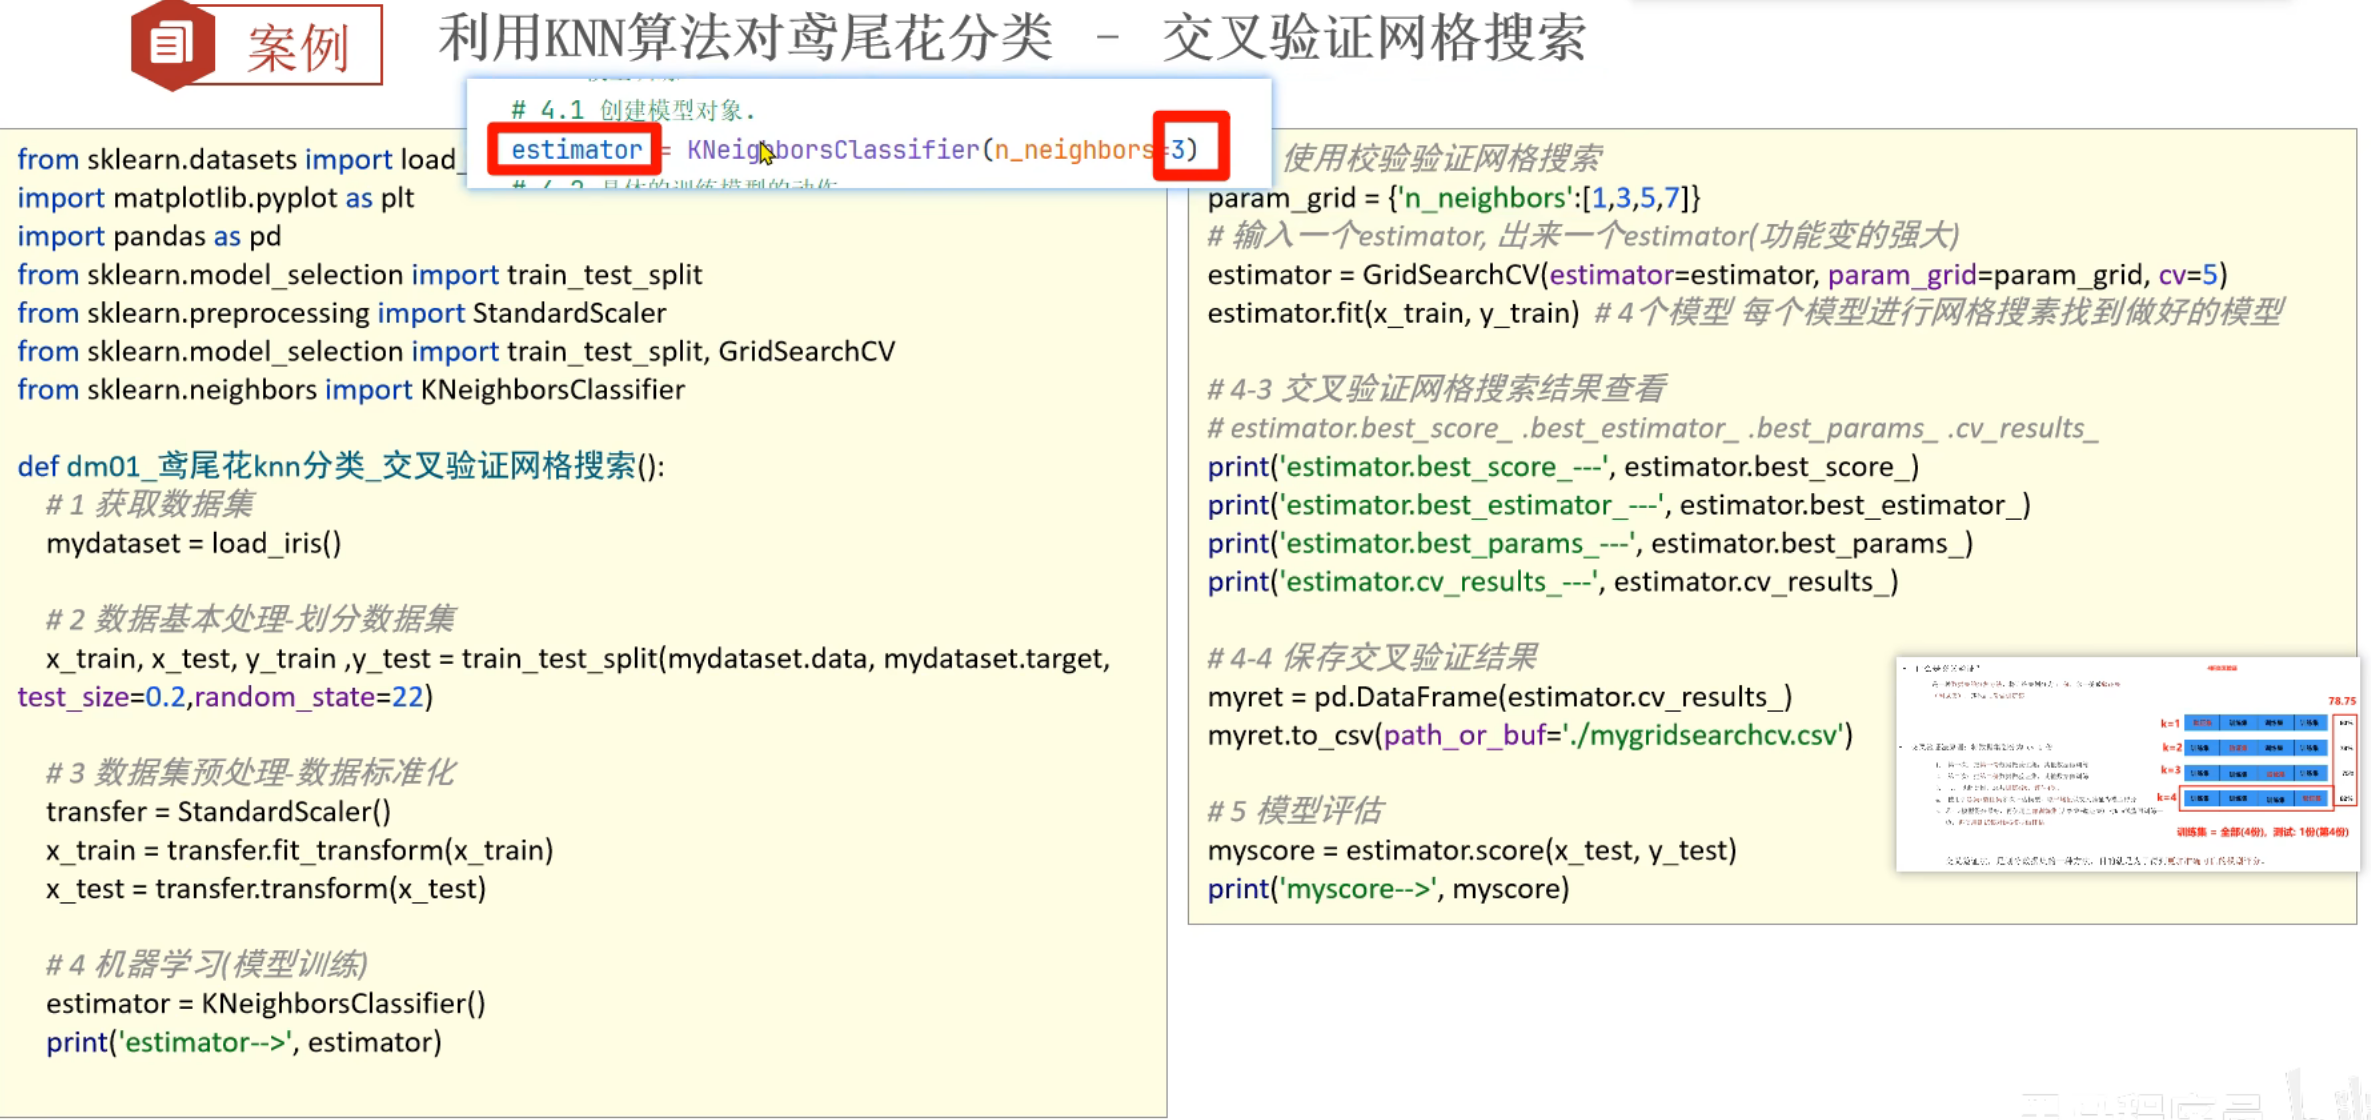The width and height of the screenshot is (2371, 1120).
Task: Click the myret.to_csv path line
Action: [x=1528, y=736]
